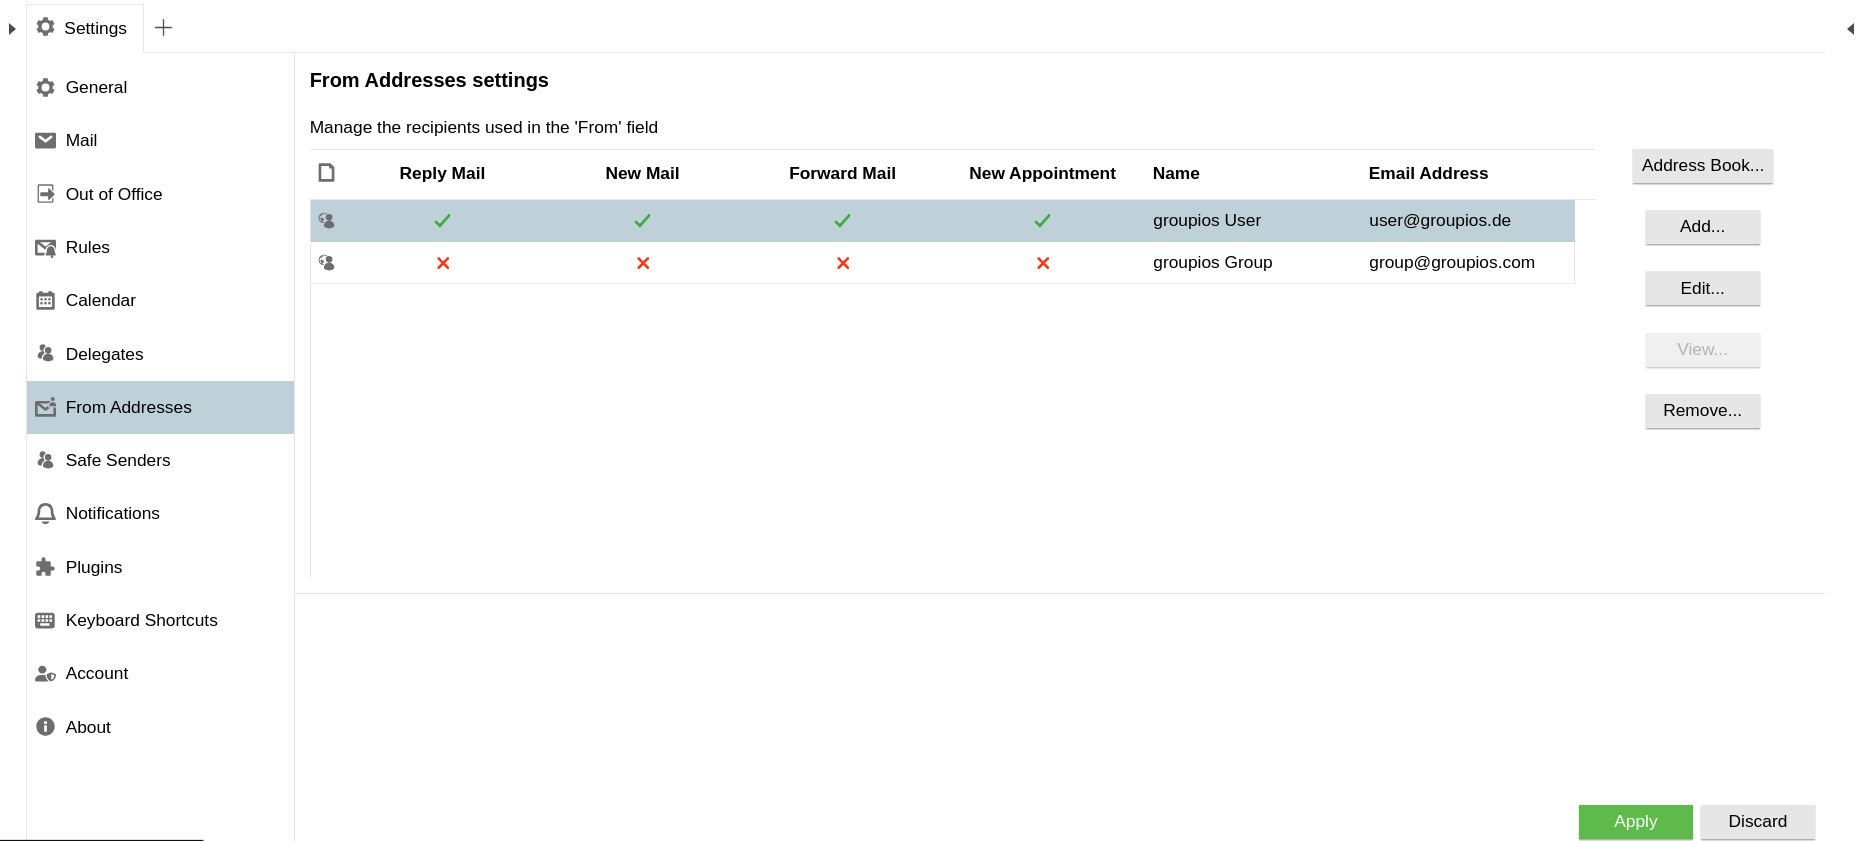Toggle New Appointment for groupios Group
This screenshot has height=841, width=1856.
[1042, 263]
